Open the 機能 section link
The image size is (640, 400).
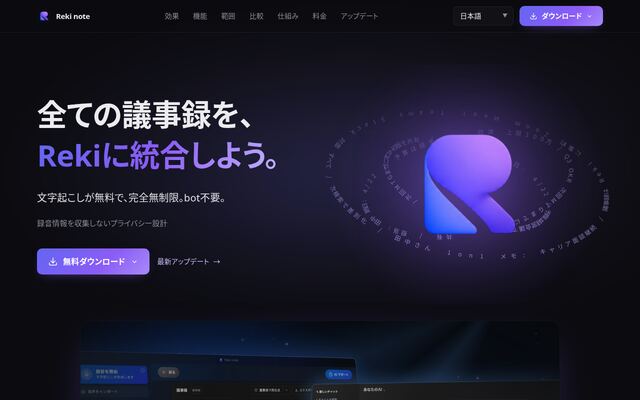click(x=200, y=16)
